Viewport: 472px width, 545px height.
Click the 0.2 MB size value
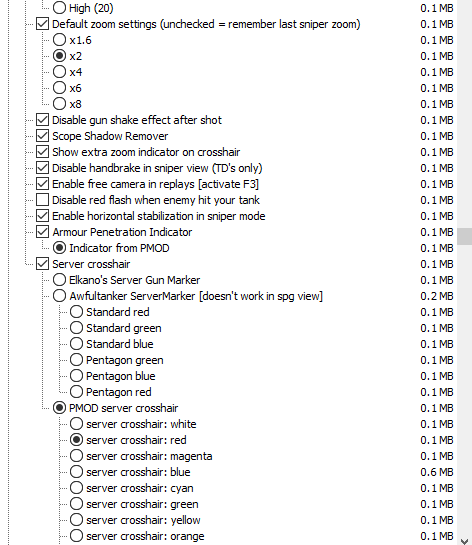tap(437, 296)
